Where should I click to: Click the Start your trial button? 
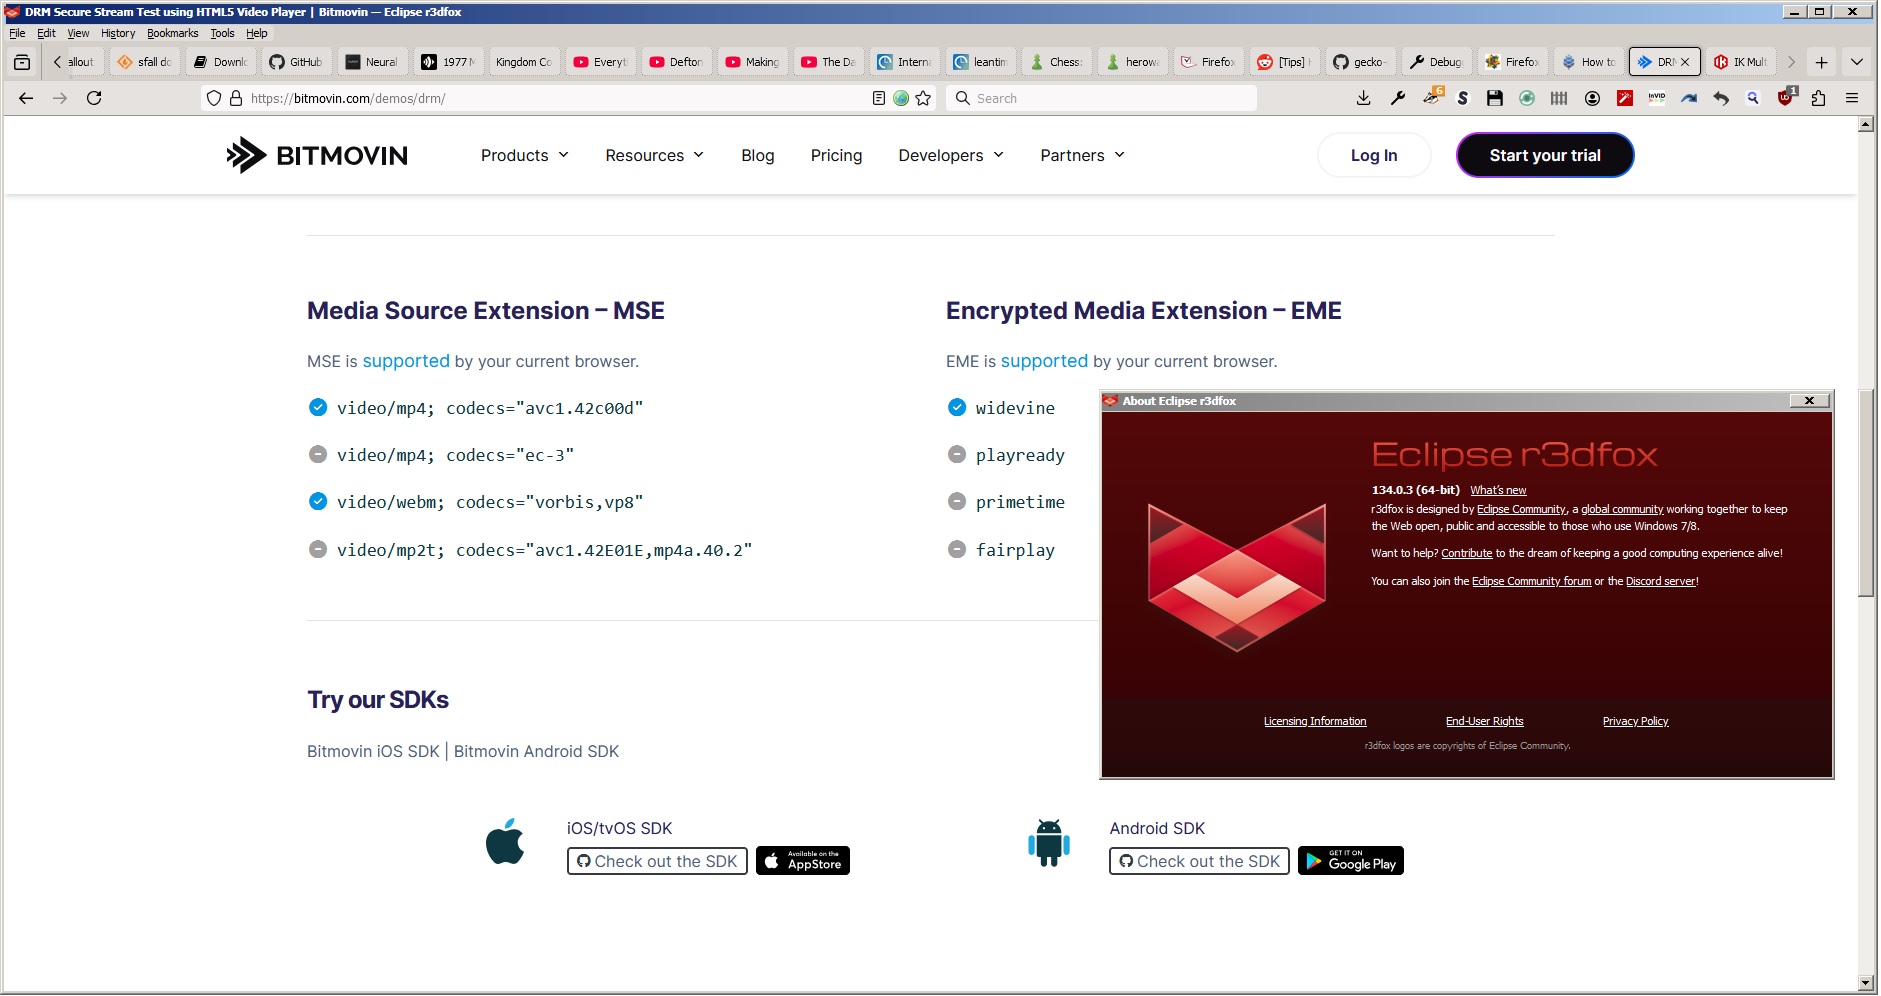click(1545, 155)
